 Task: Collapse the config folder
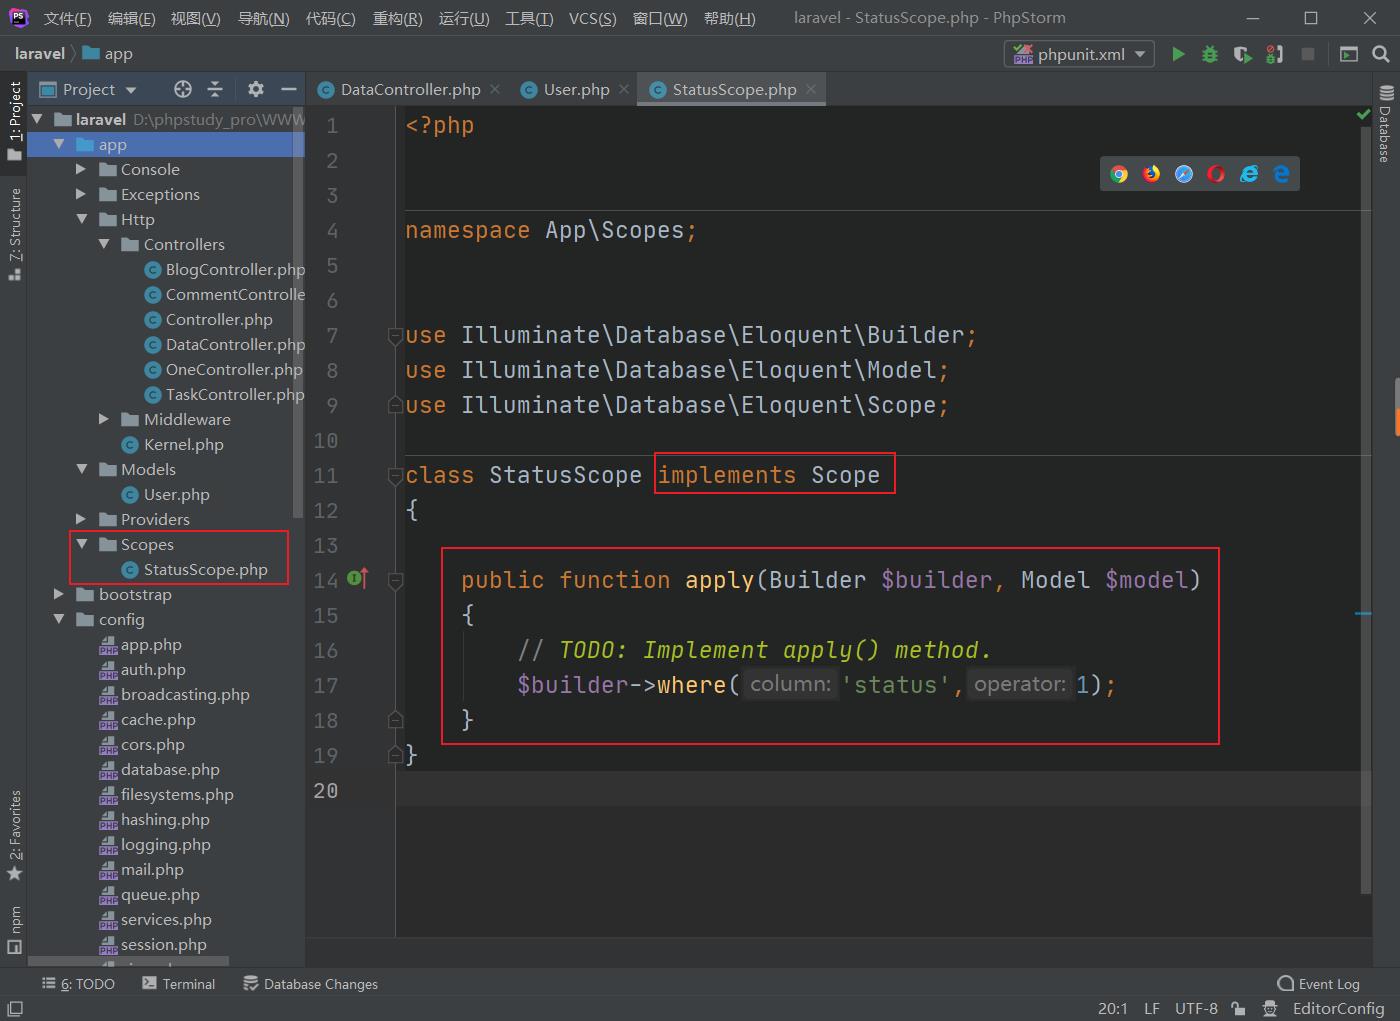59,619
